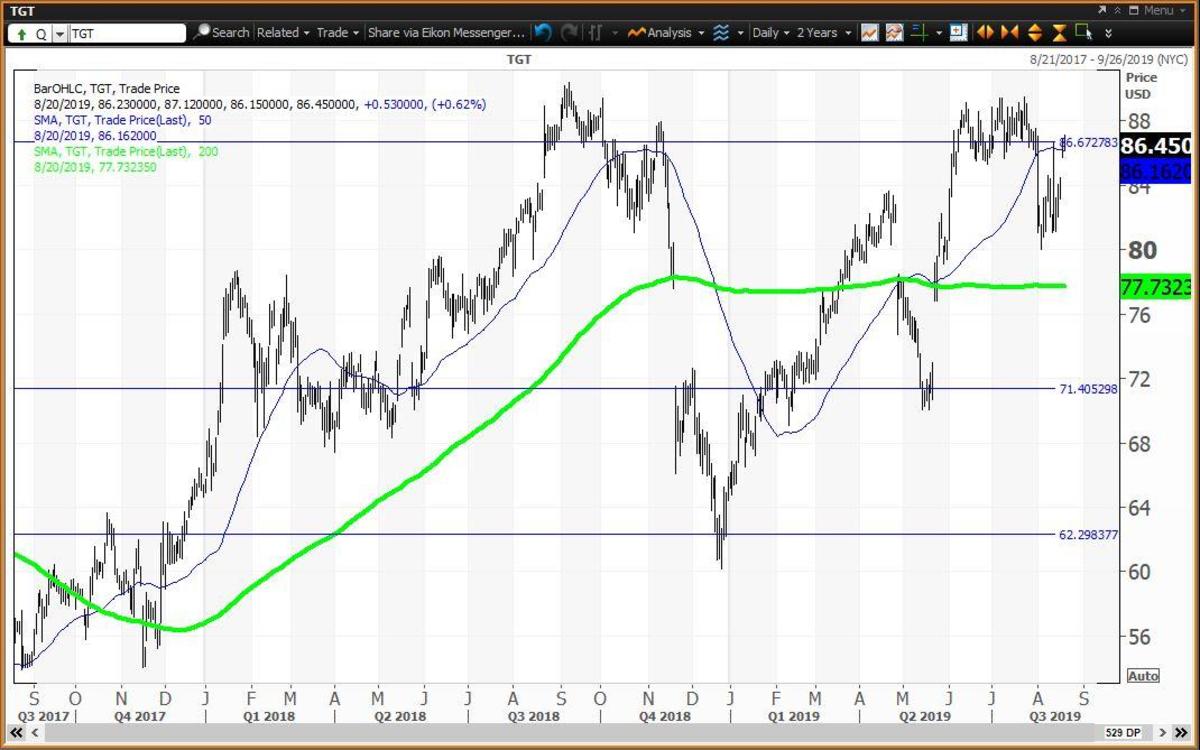1200x750 pixels.
Task: Toggle the Auto scale button
Action: [1143, 676]
